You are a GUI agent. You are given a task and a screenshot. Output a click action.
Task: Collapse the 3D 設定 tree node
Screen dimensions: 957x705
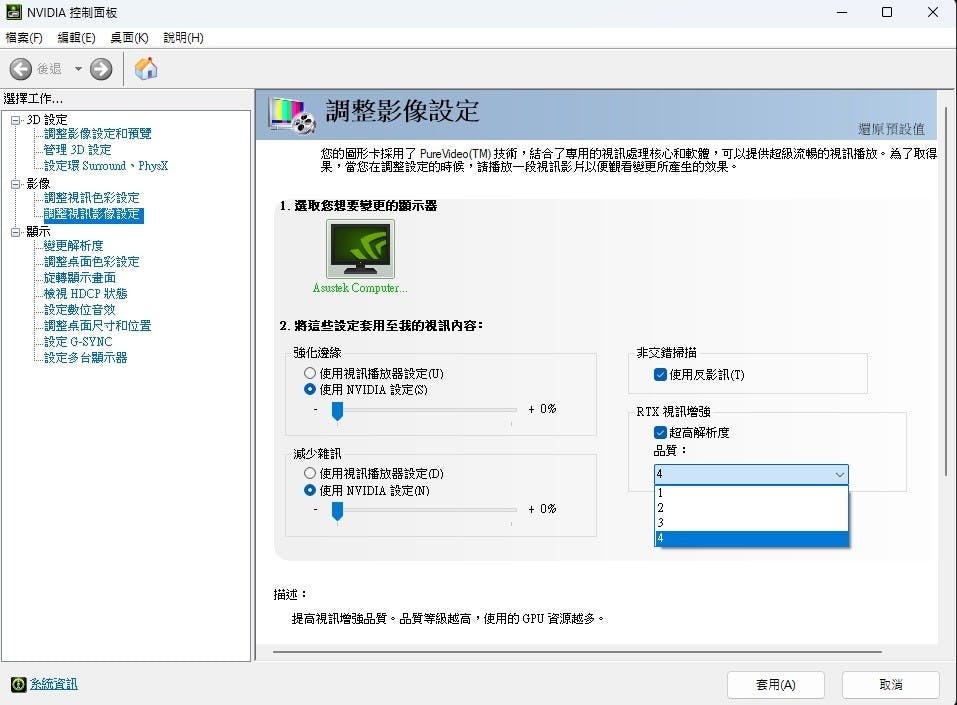point(16,120)
